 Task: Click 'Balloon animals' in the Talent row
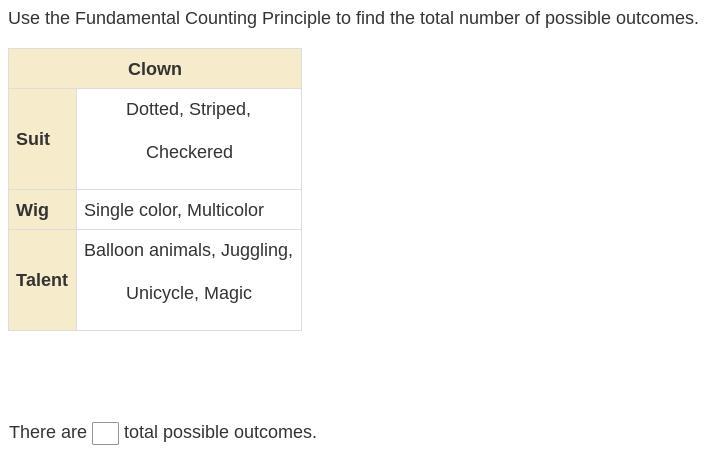coord(148,250)
